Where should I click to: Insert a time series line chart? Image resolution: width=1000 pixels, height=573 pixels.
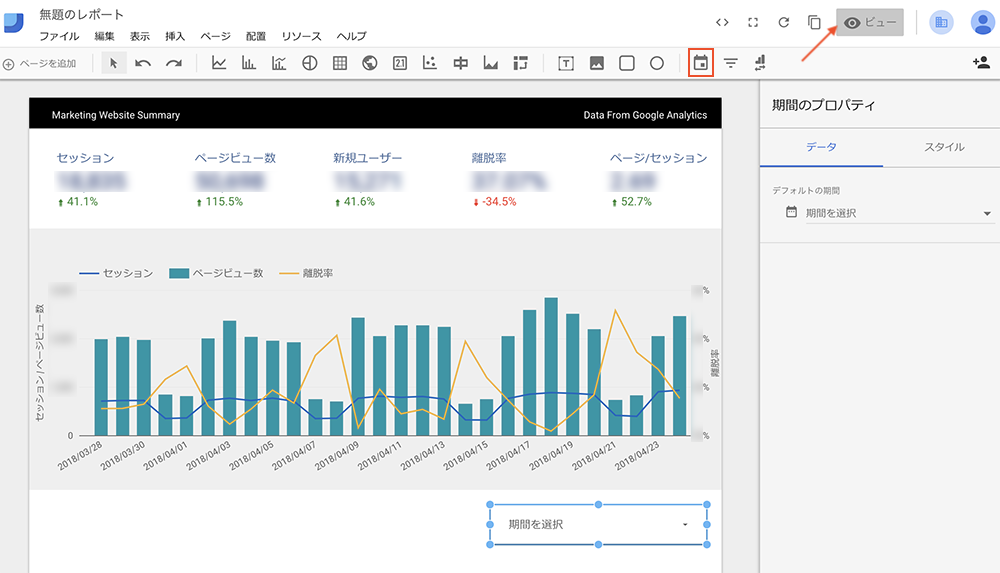click(x=219, y=63)
